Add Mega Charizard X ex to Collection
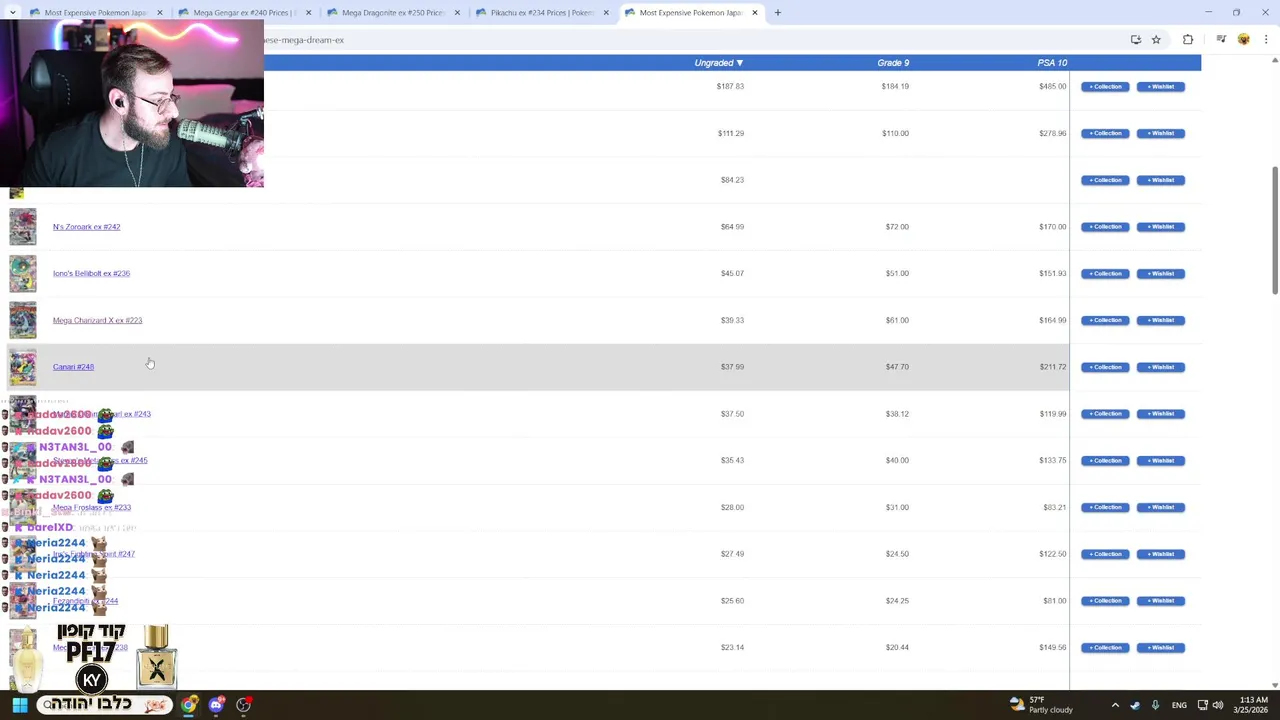The image size is (1280, 720). tap(1105, 320)
